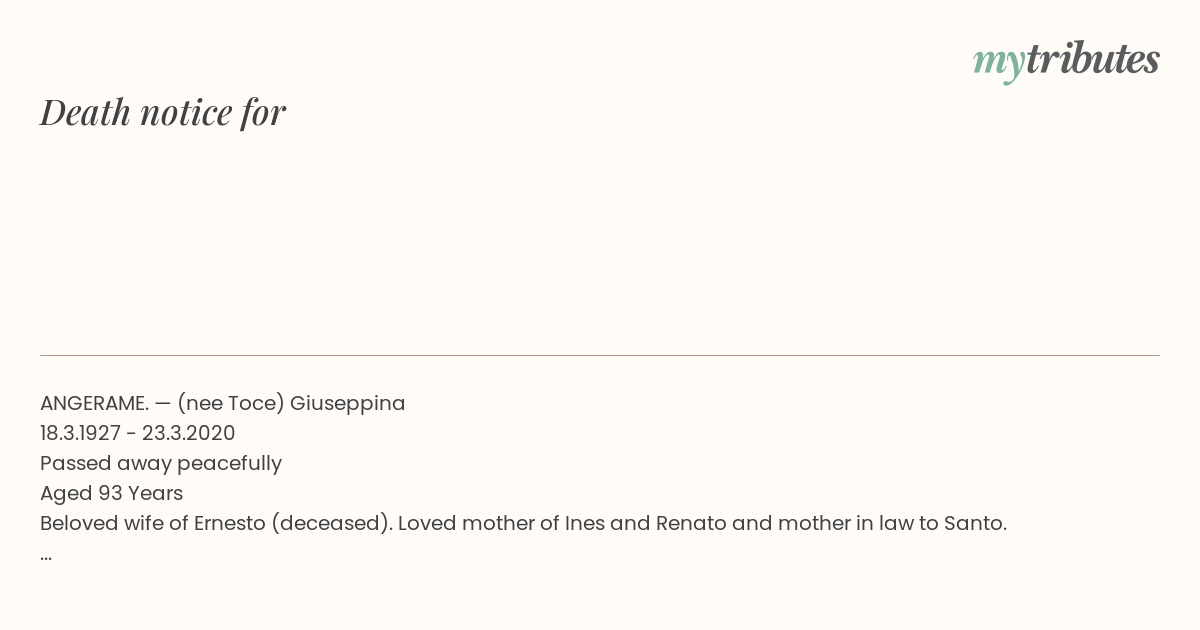Click the "(nee Toce)" text

(x=231, y=403)
